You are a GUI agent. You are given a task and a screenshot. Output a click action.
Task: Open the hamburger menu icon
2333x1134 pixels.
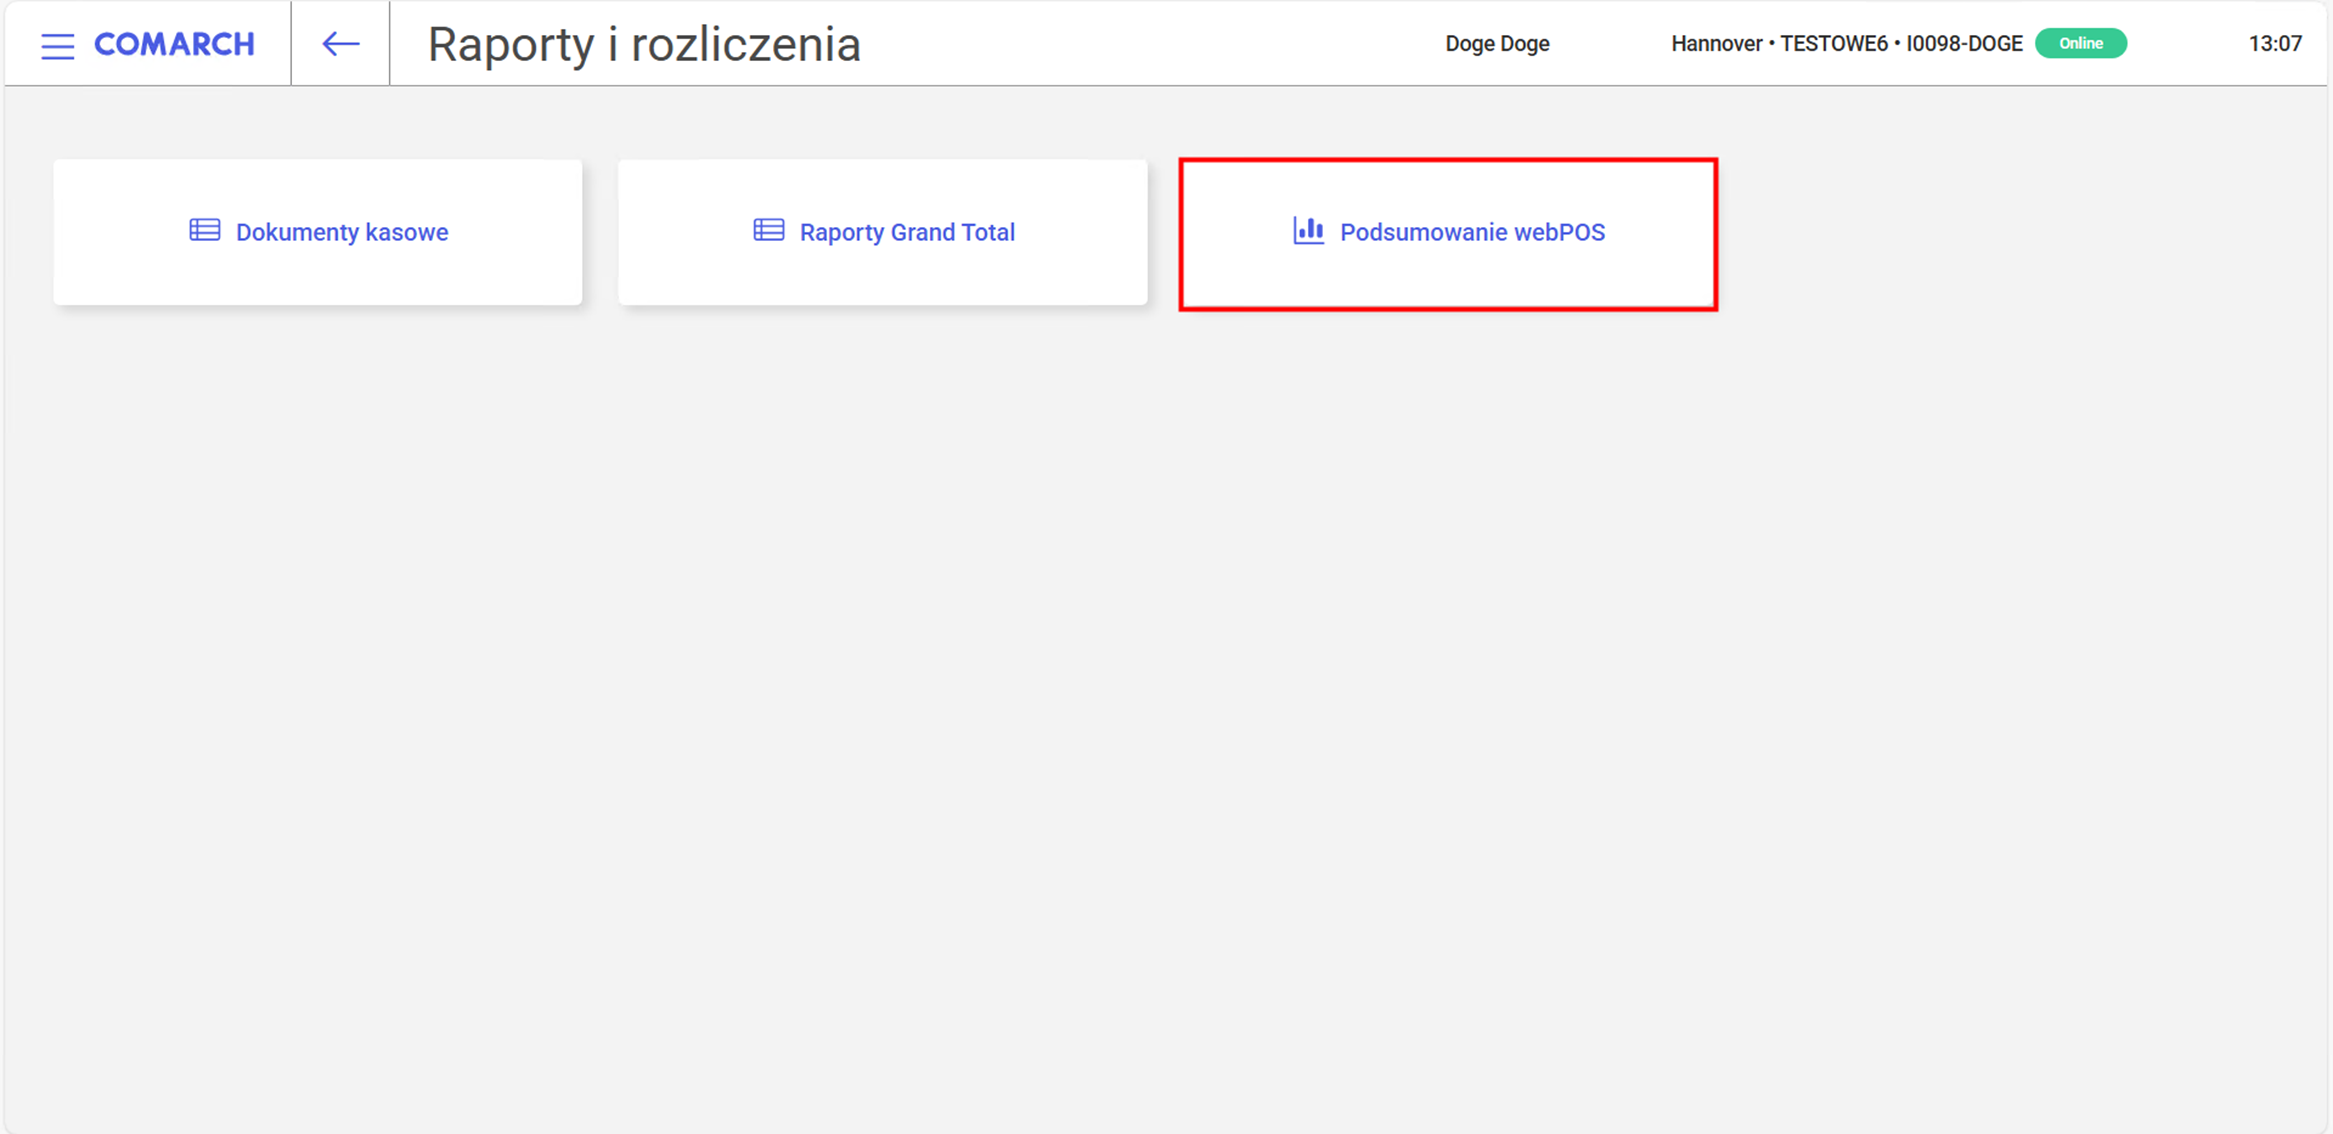click(57, 45)
